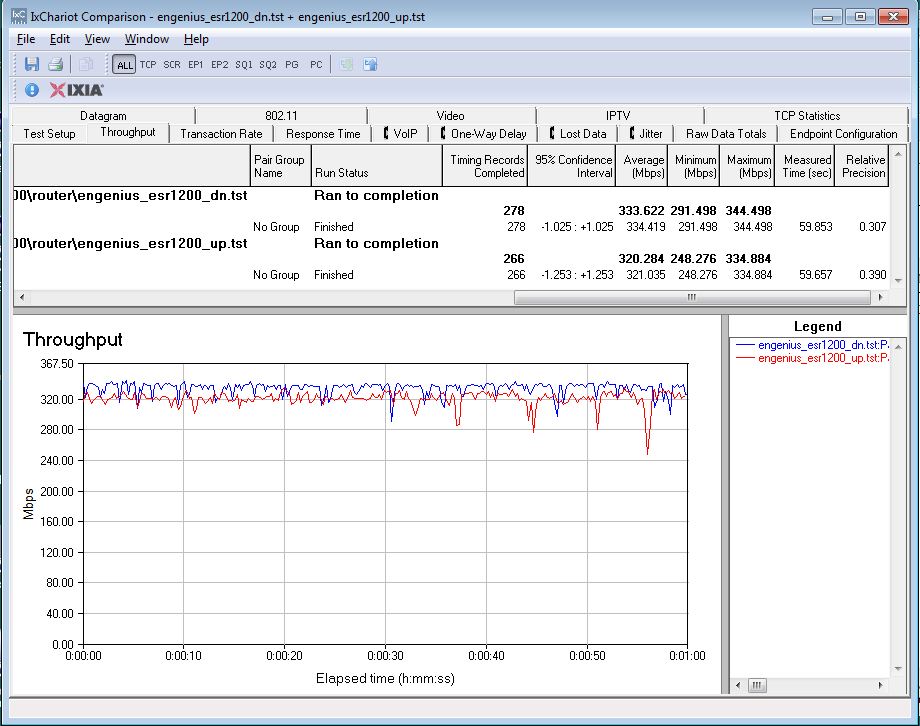This screenshot has height=726, width=920.
Task: Toggle the EP2 filter button
Action: click(x=219, y=65)
